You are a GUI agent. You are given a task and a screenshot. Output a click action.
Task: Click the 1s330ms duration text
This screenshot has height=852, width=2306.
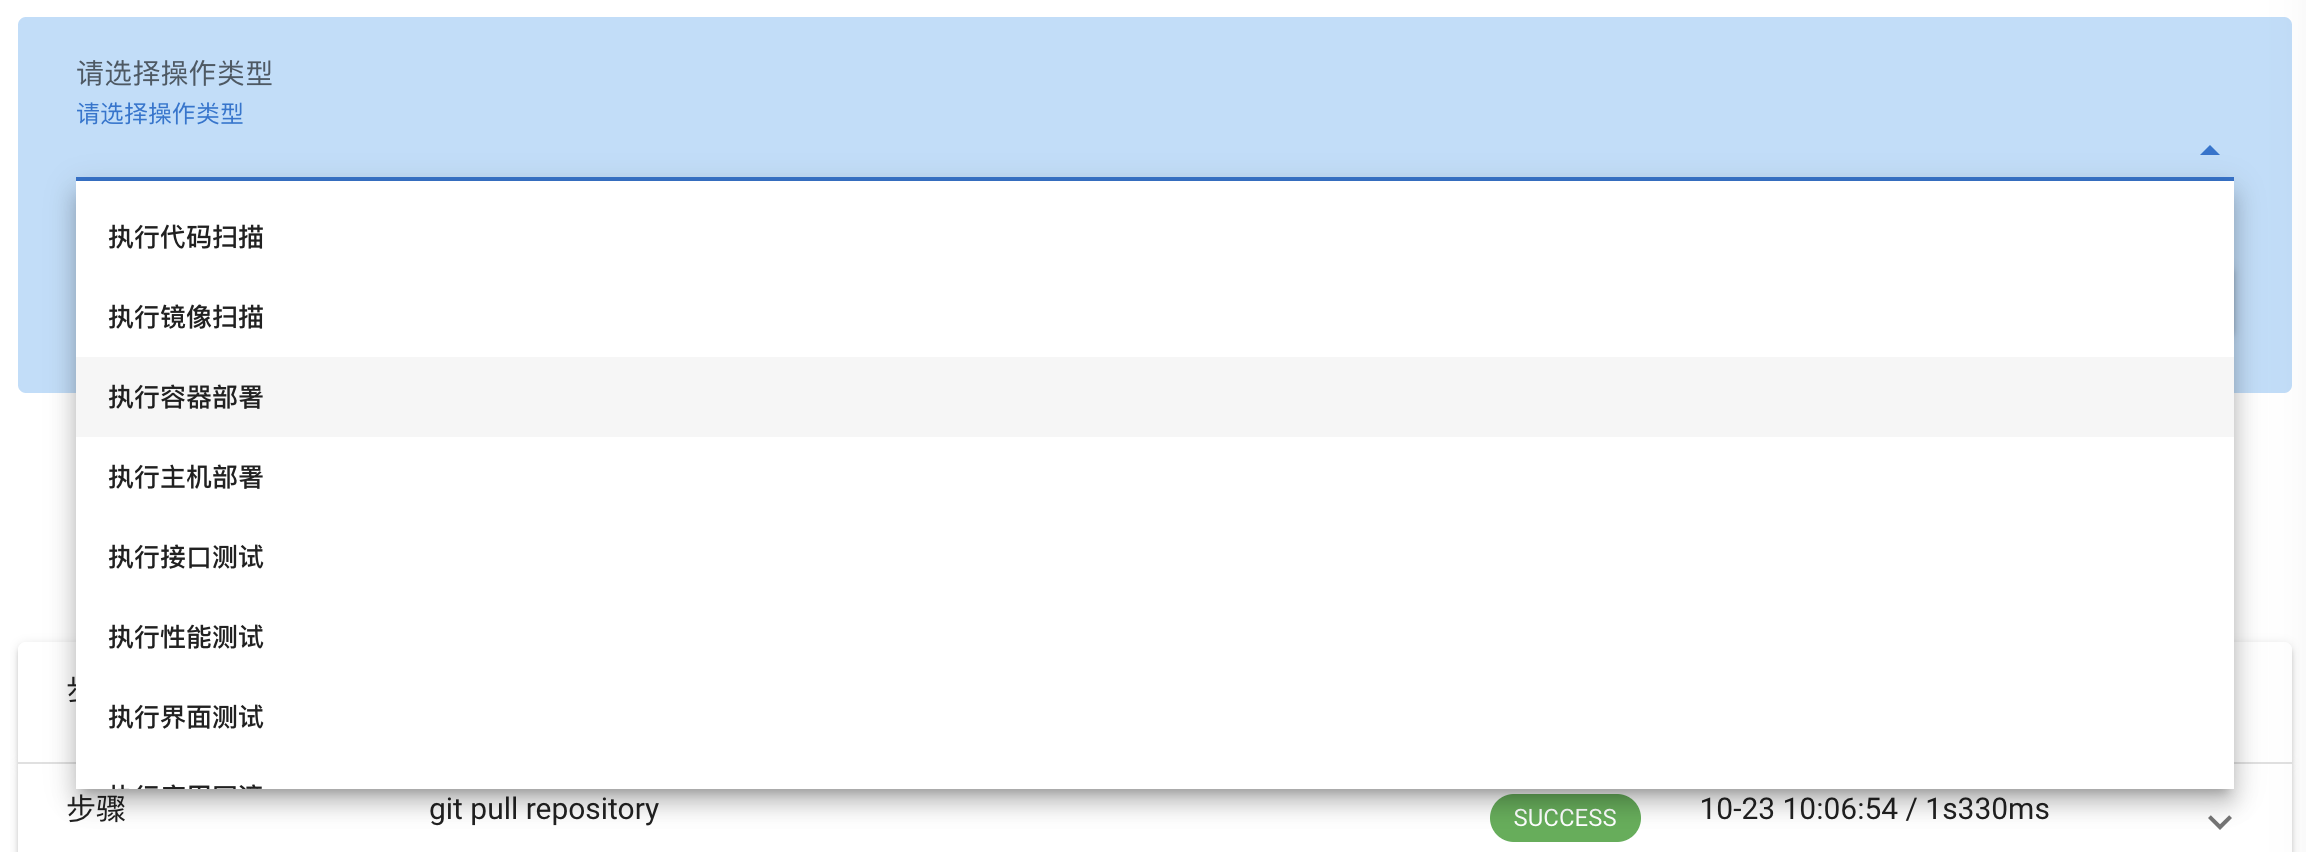pyautogui.click(x=1987, y=810)
